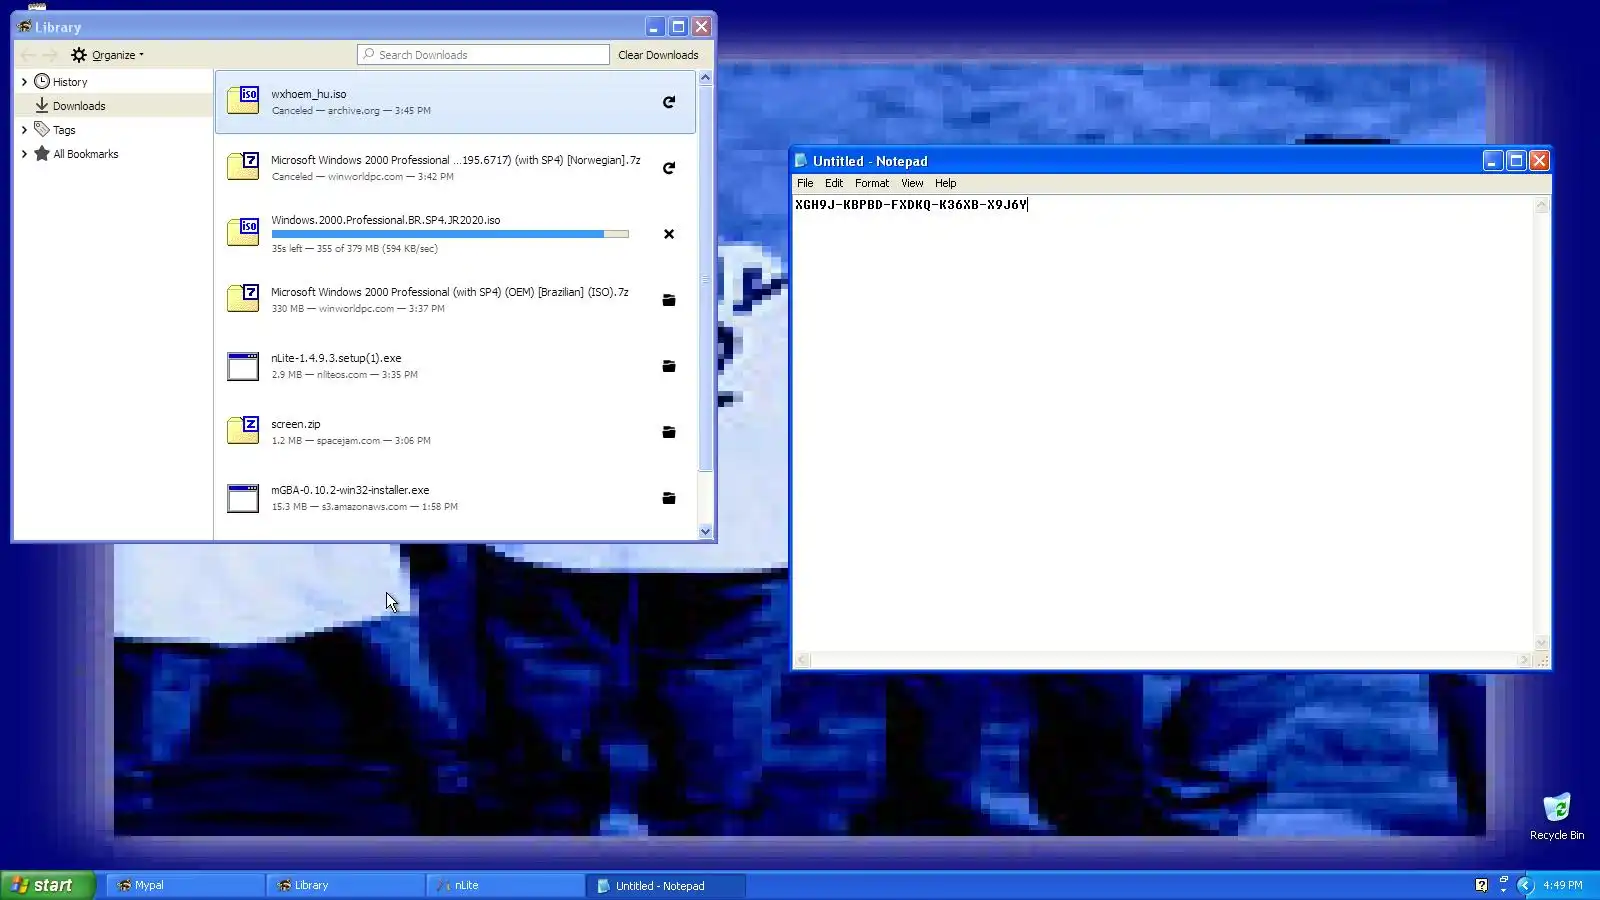Screen dimensions: 1600x900
Task: Close the Library window
Action: point(702,27)
